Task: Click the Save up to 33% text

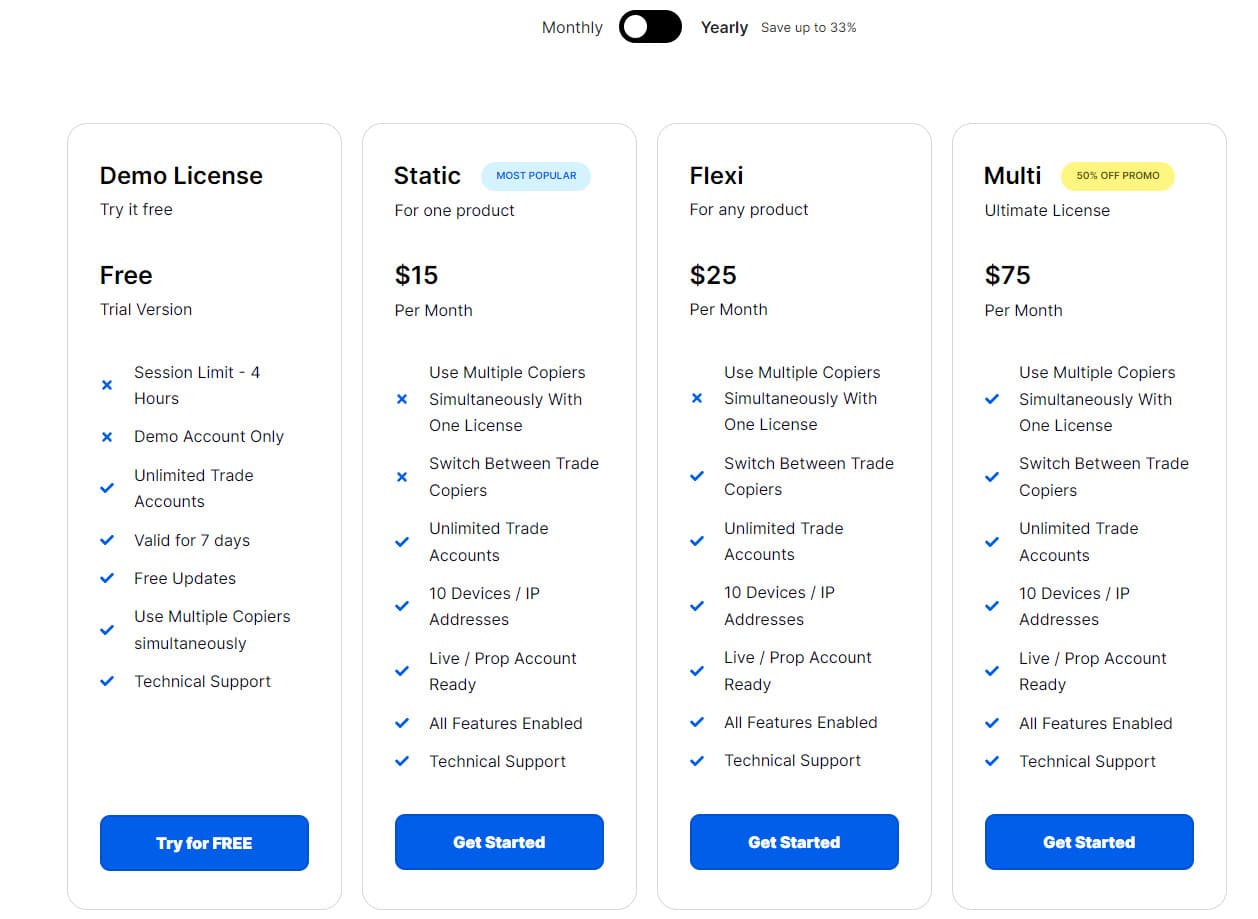Action: pos(808,28)
